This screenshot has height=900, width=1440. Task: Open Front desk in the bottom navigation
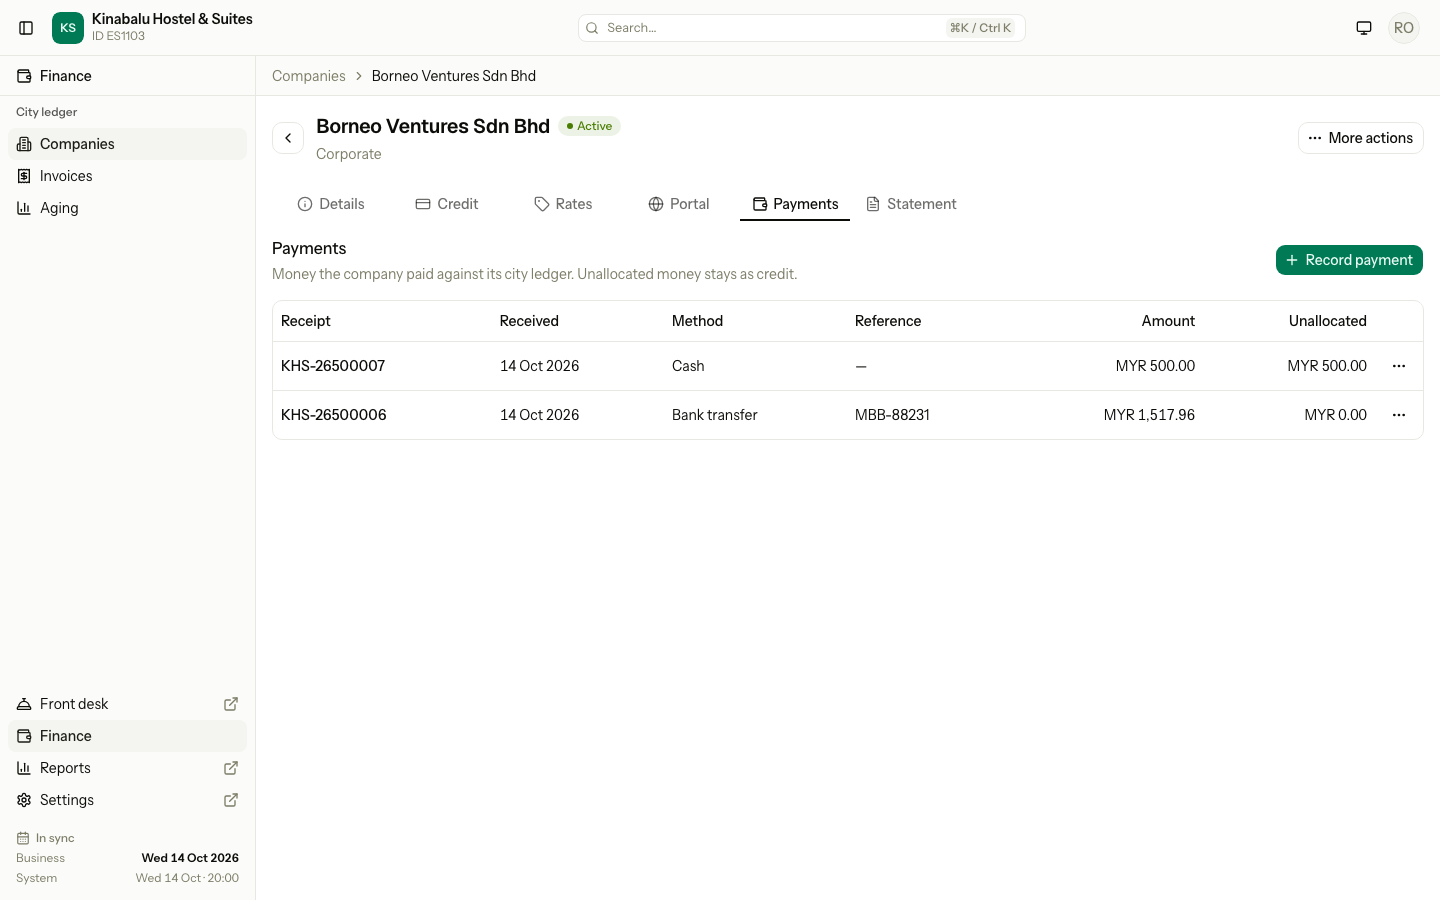pos(127,704)
